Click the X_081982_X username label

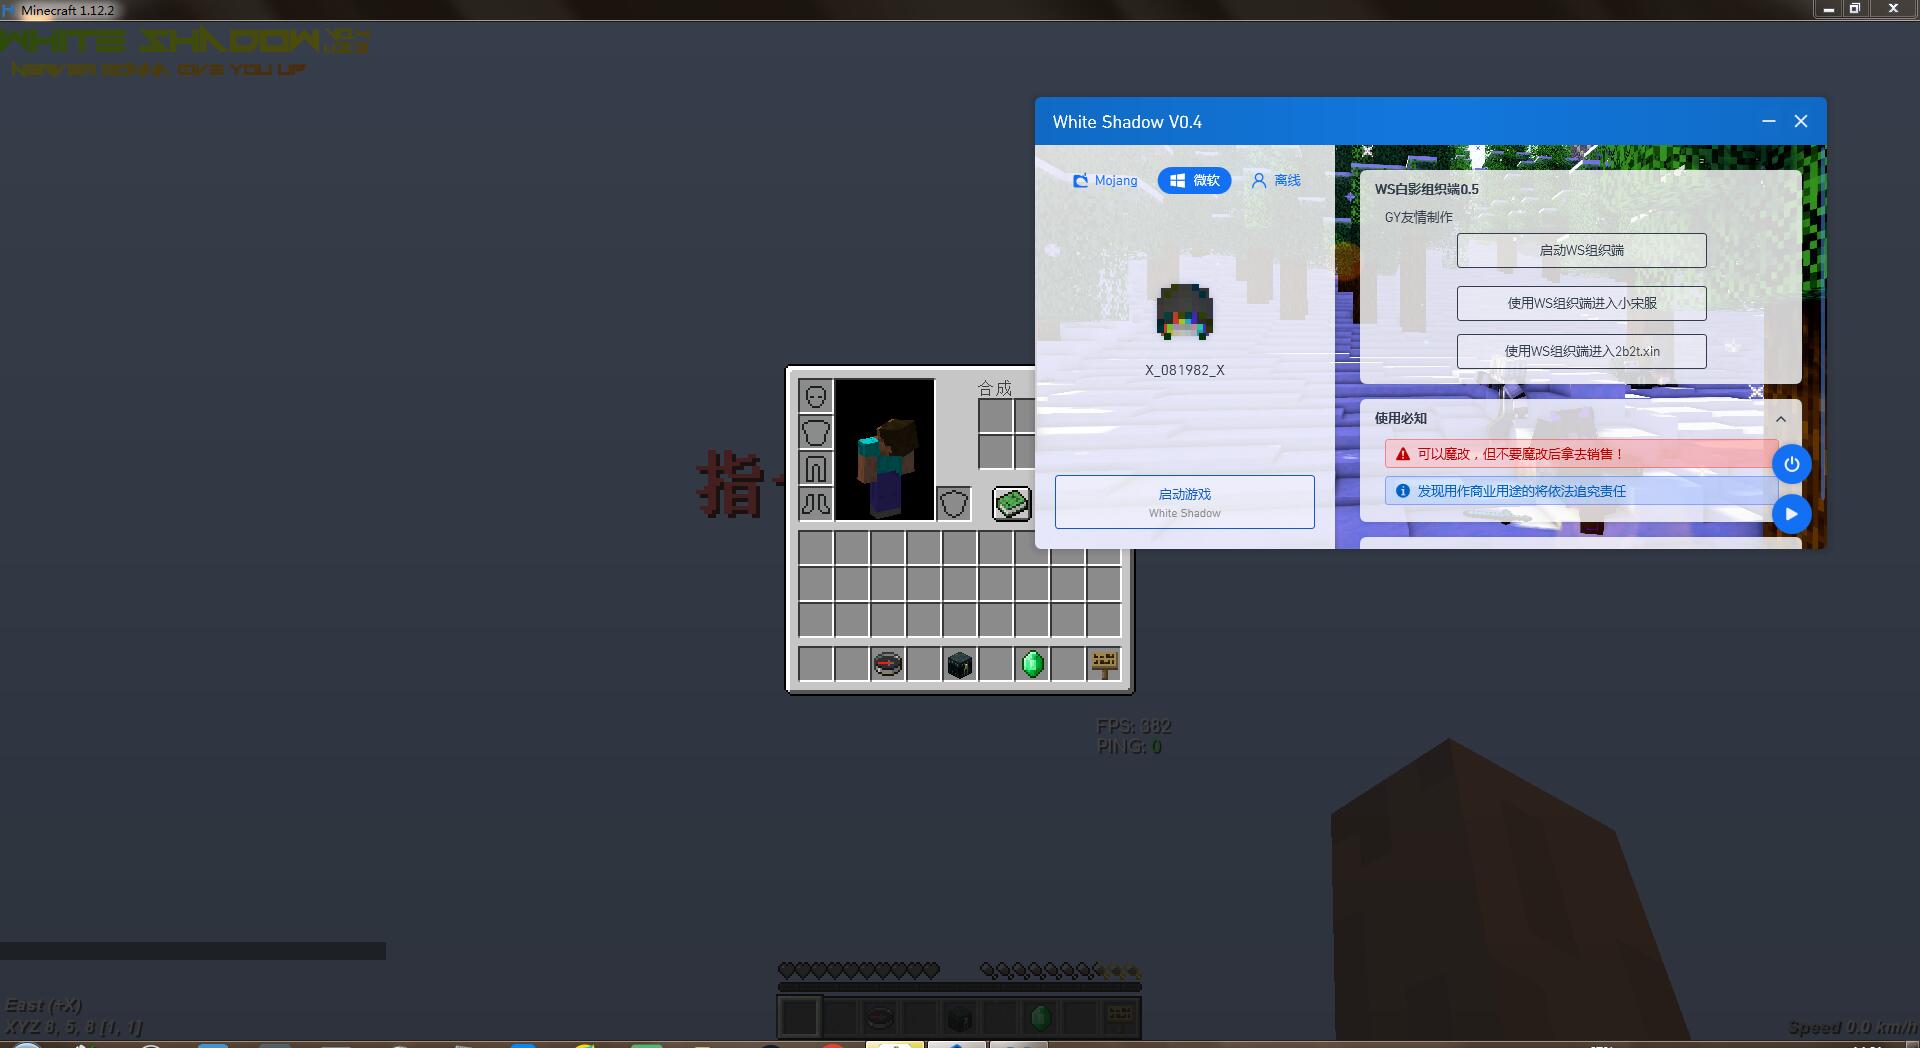pos(1185,370)
